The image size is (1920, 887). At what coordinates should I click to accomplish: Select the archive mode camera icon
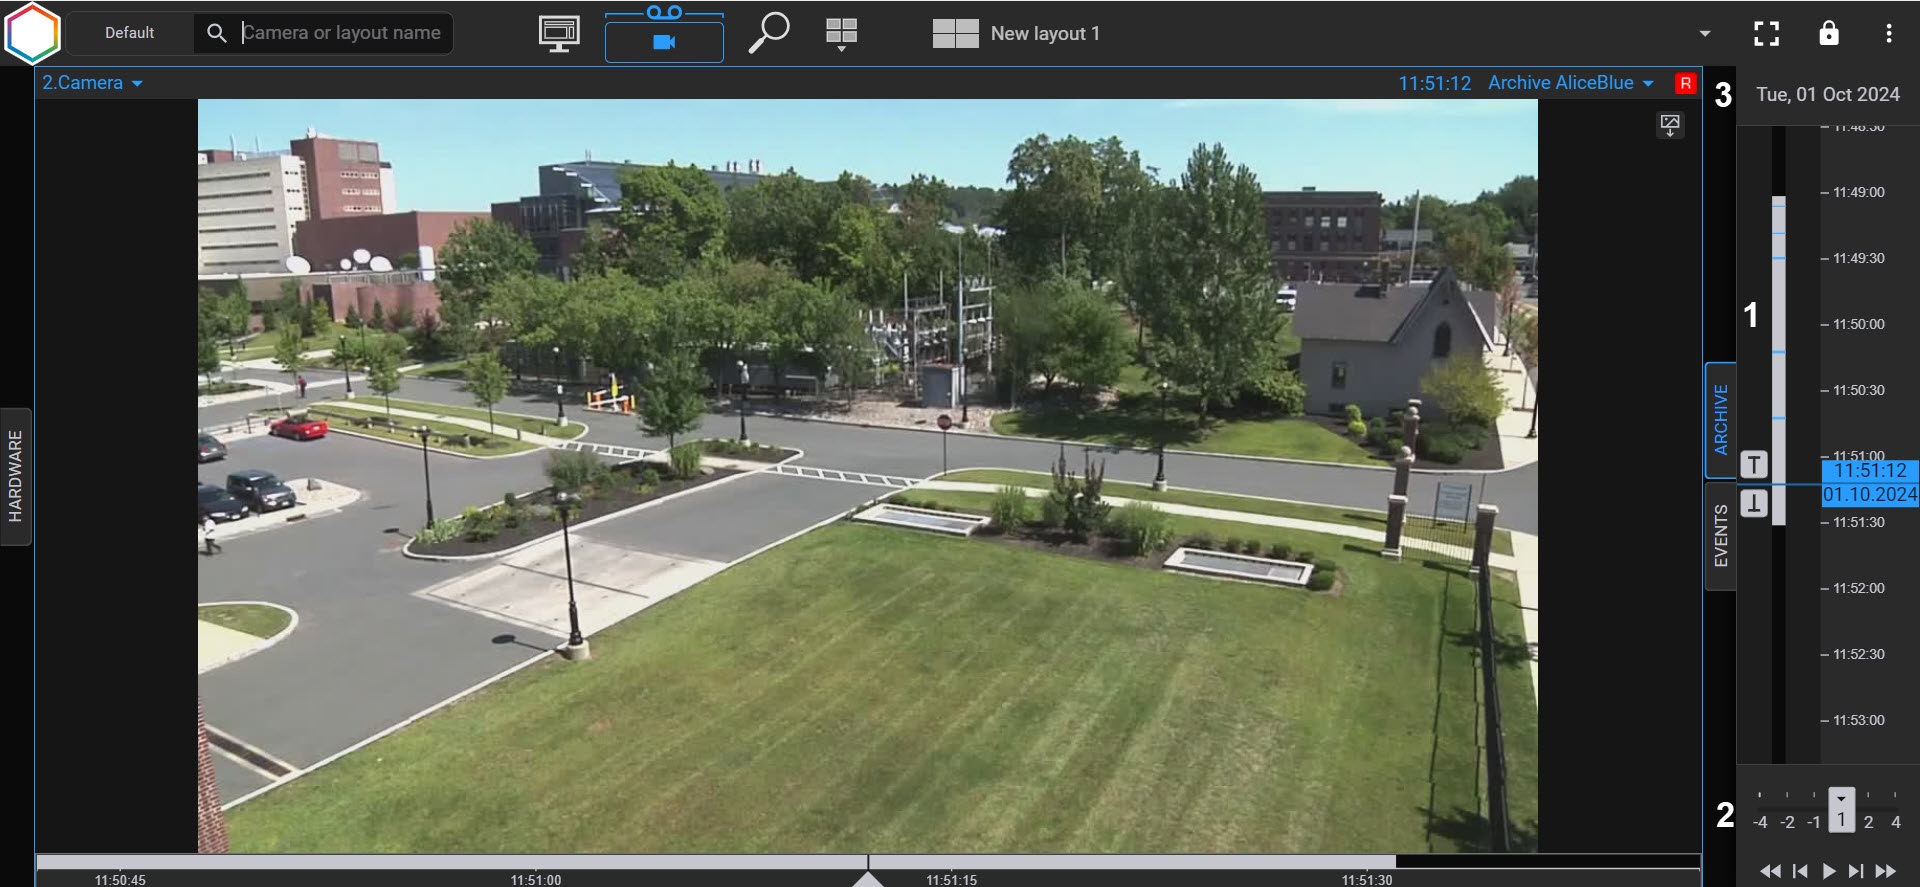[664, 42]
